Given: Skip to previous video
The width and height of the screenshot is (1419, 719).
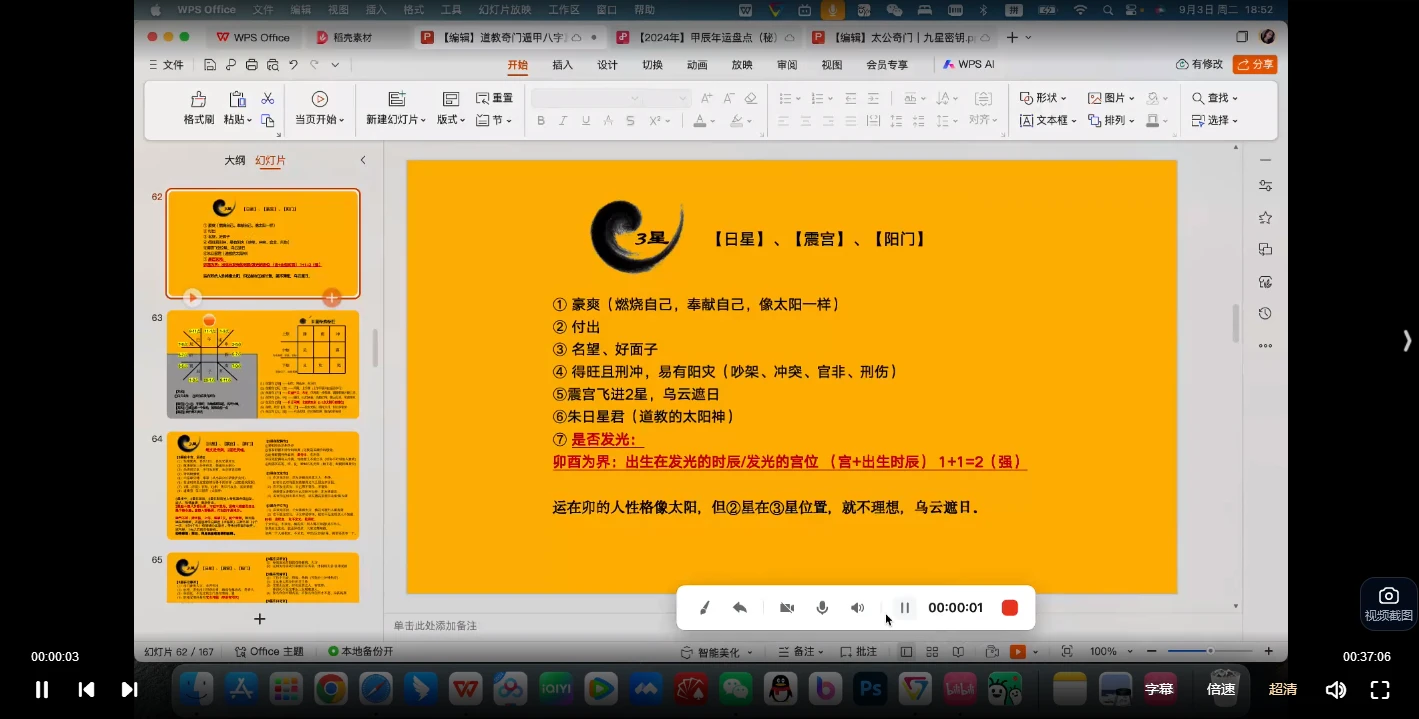Looking at the screenshot, I should click(87, 690).
